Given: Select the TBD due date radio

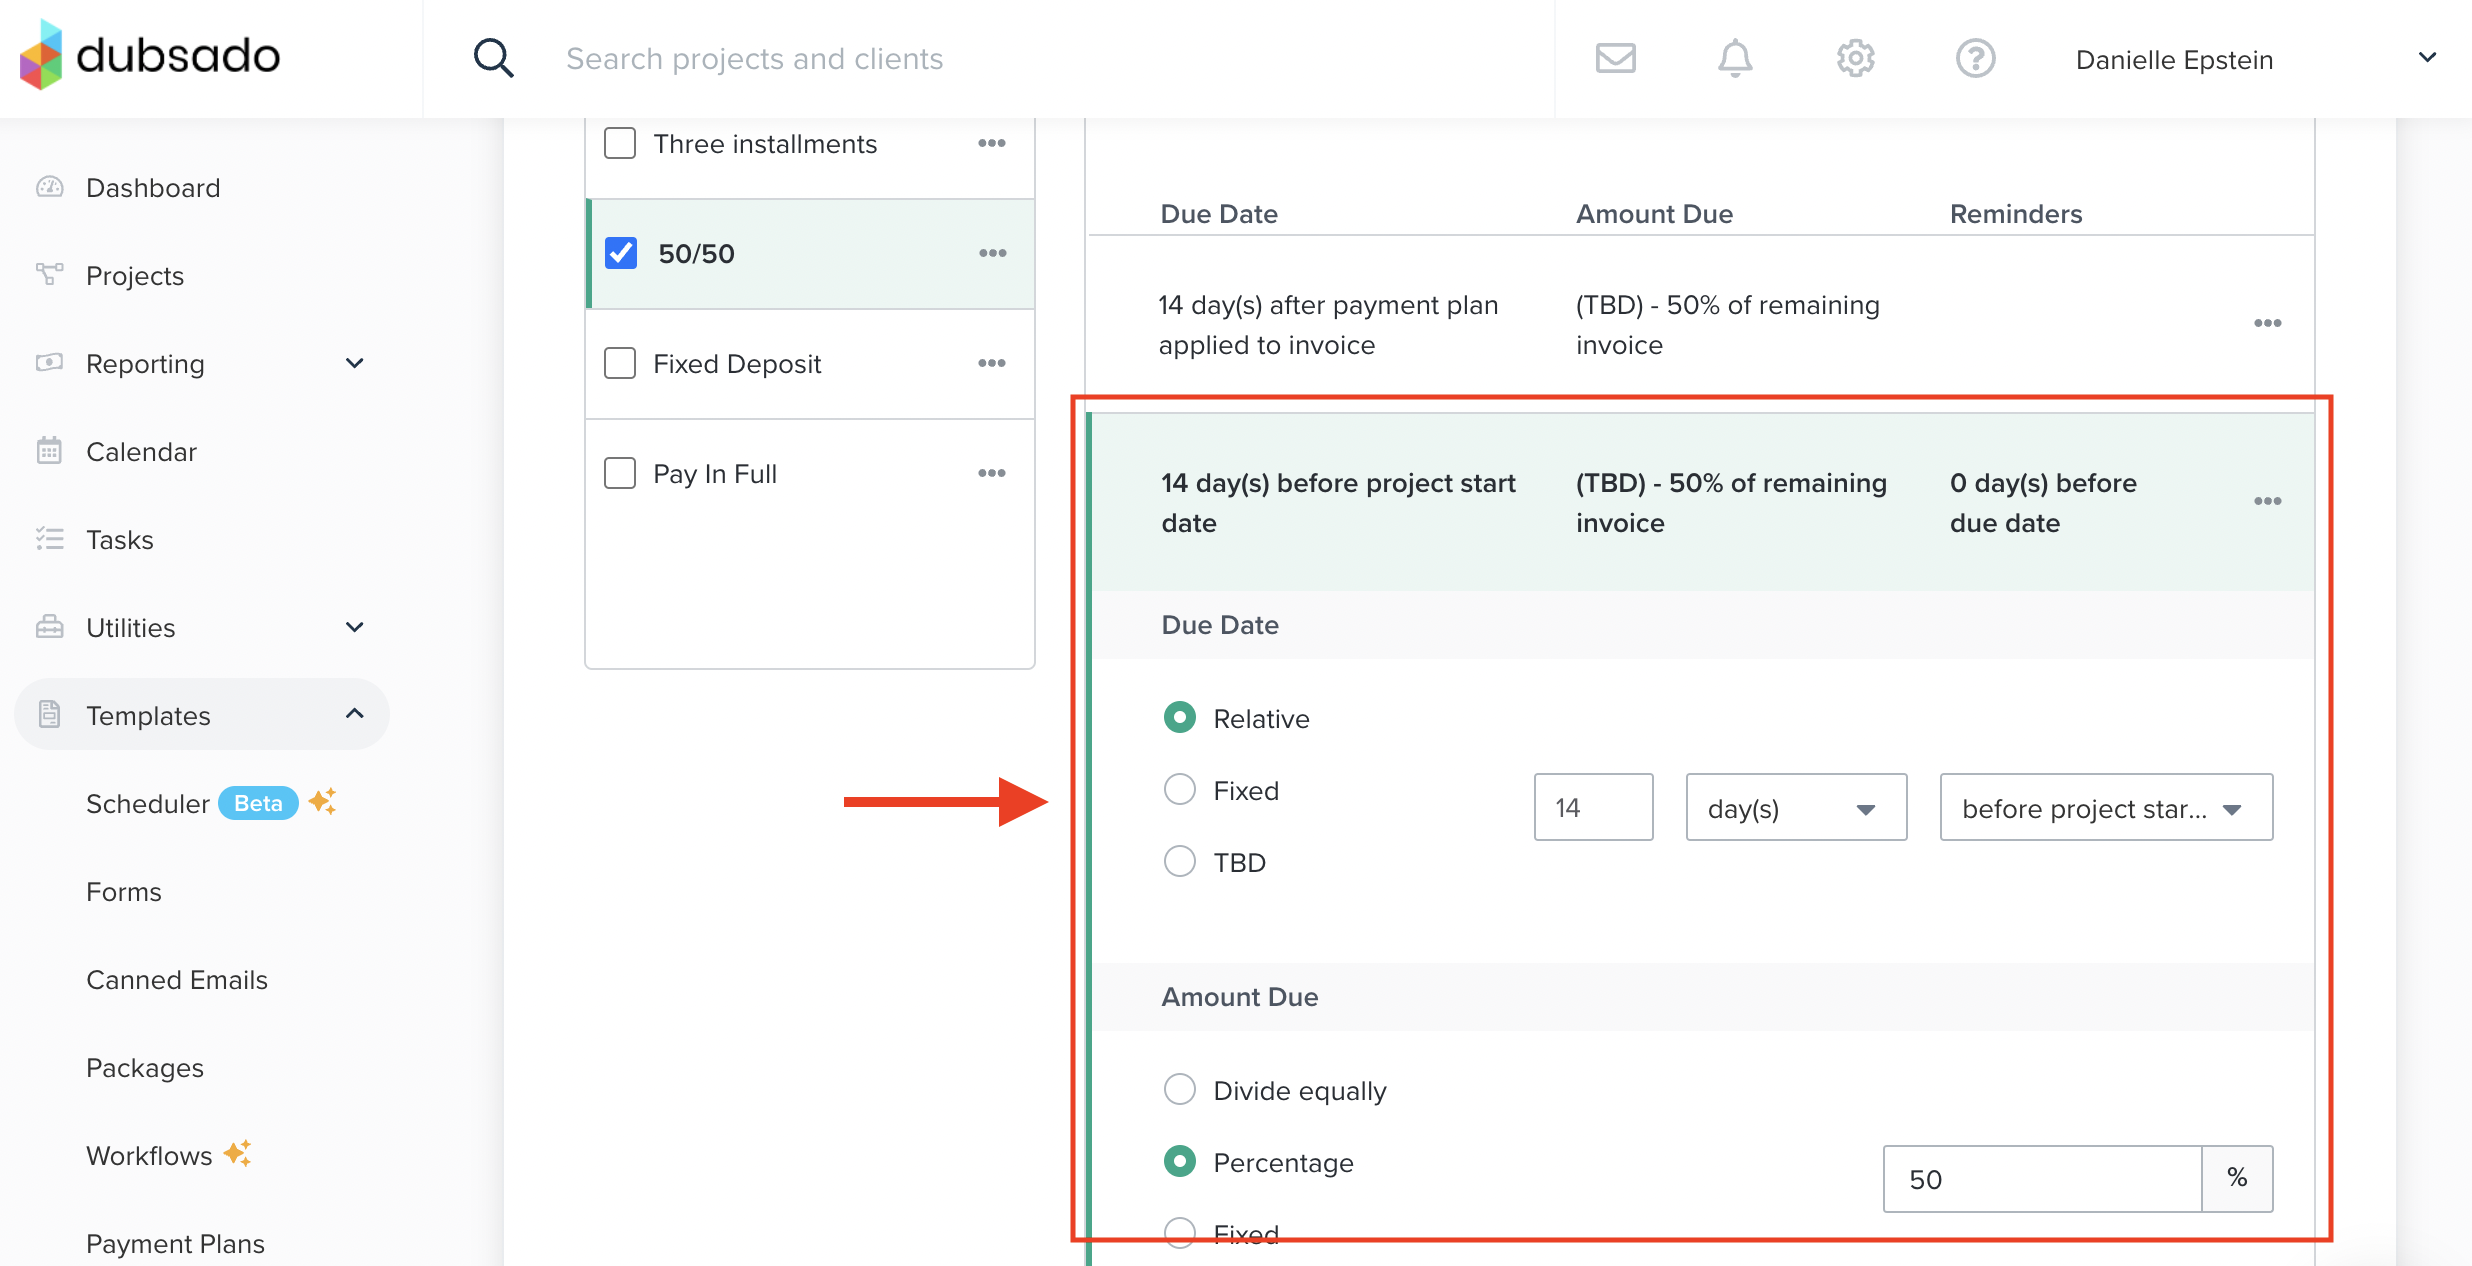Looking at the screenshot, I should tap(1180, 861).
